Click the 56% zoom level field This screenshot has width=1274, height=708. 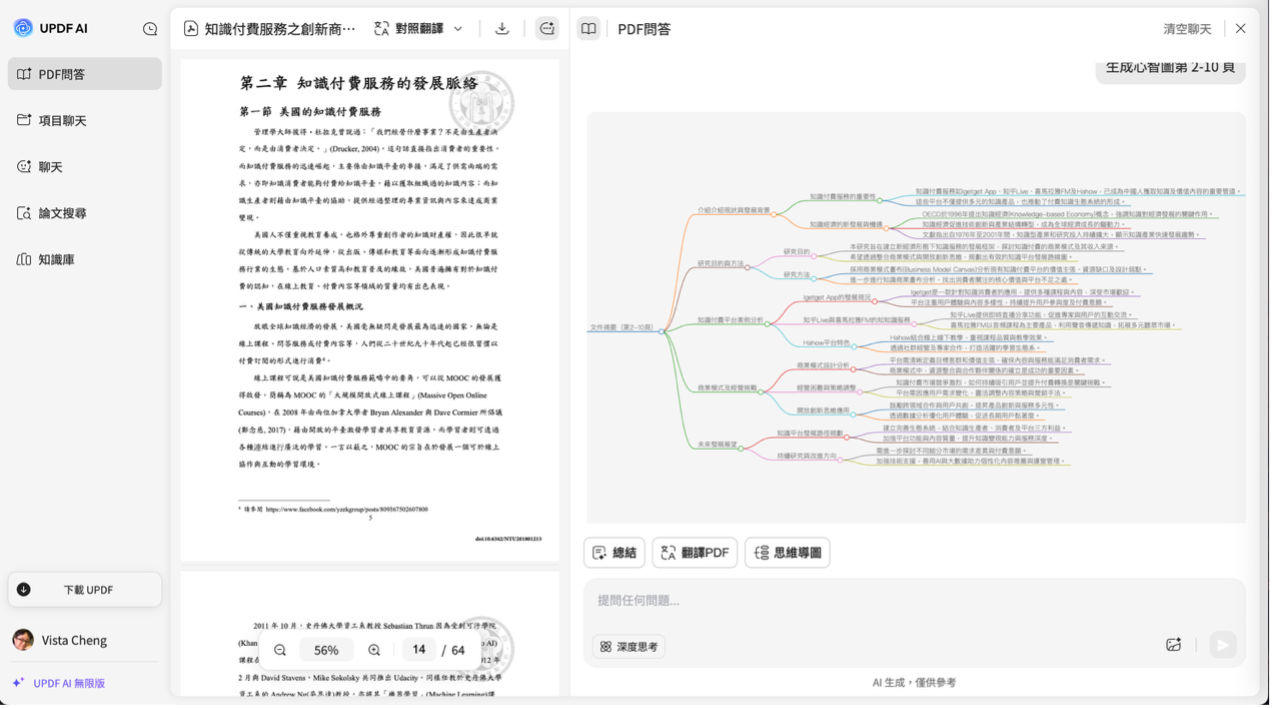tap(326, 650)
